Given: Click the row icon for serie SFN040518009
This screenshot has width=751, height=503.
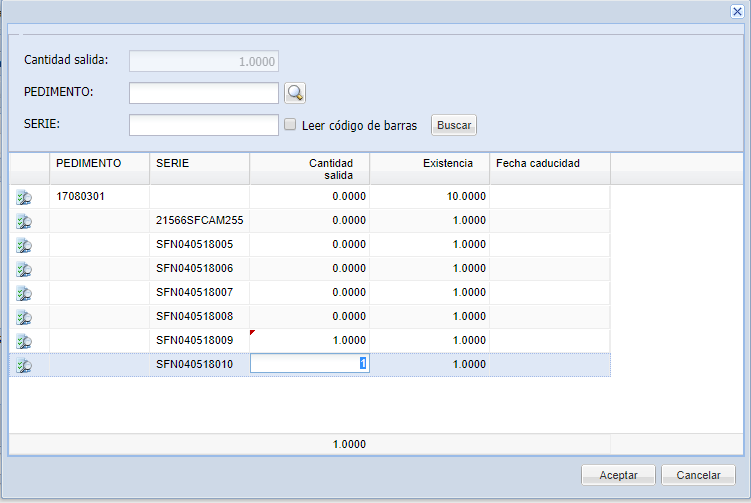Looking at the screenshot, I should pos(24,342).
